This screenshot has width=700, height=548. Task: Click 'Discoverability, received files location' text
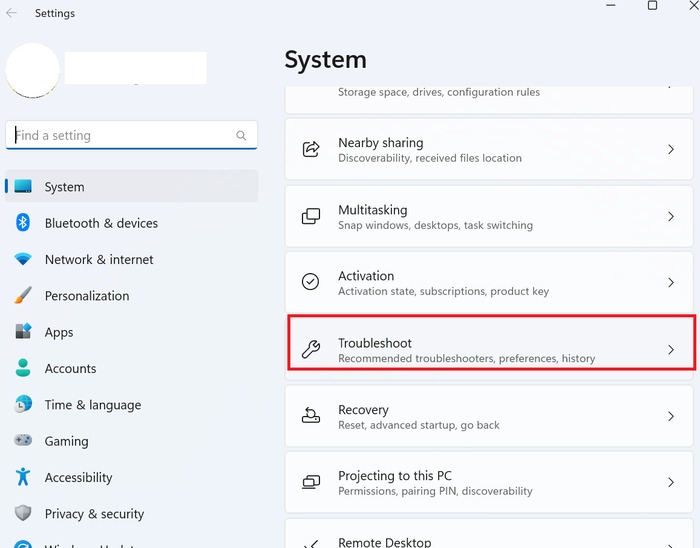click(x=430, y=158)
